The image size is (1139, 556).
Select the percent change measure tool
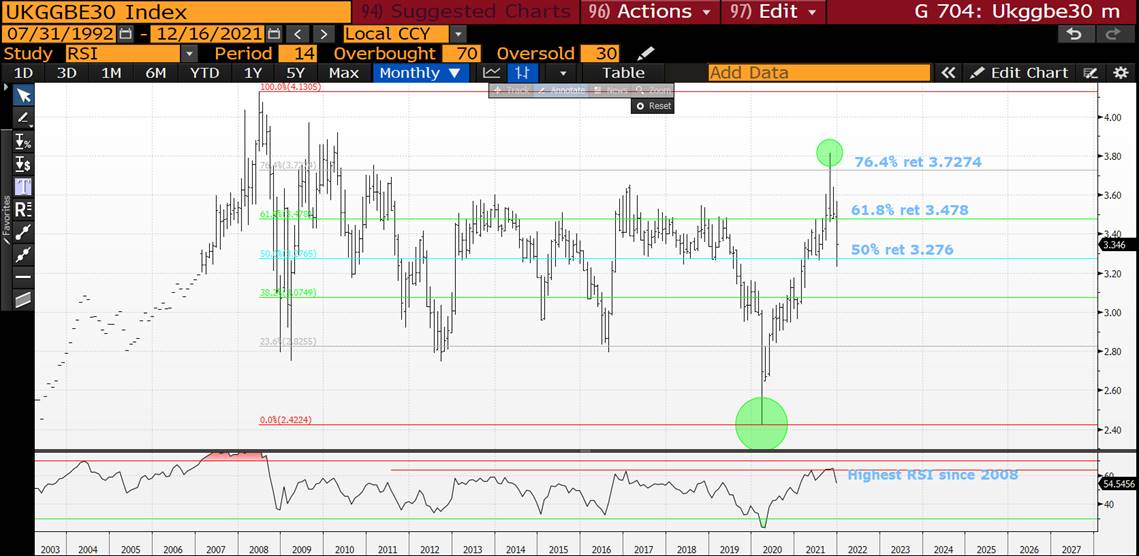[24, 141]
